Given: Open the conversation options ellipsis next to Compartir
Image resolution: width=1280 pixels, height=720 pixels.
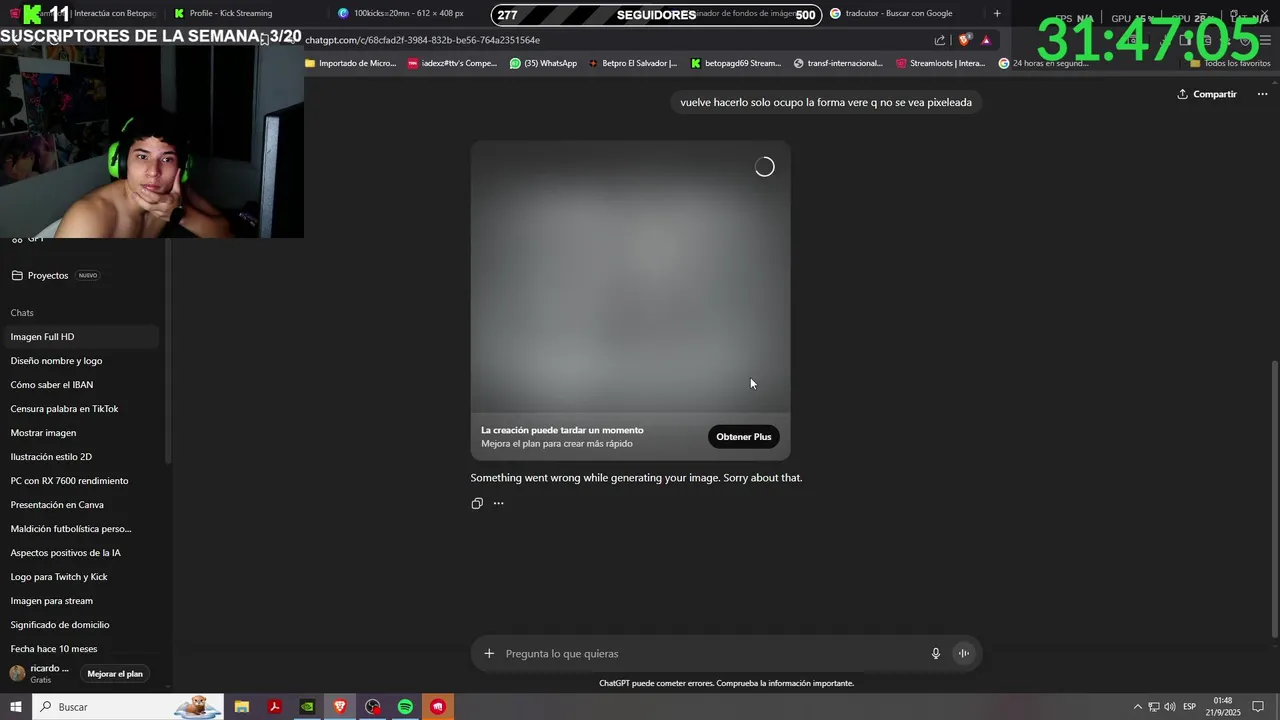Looking at the screenshot, I should (x=1262, y=94).
